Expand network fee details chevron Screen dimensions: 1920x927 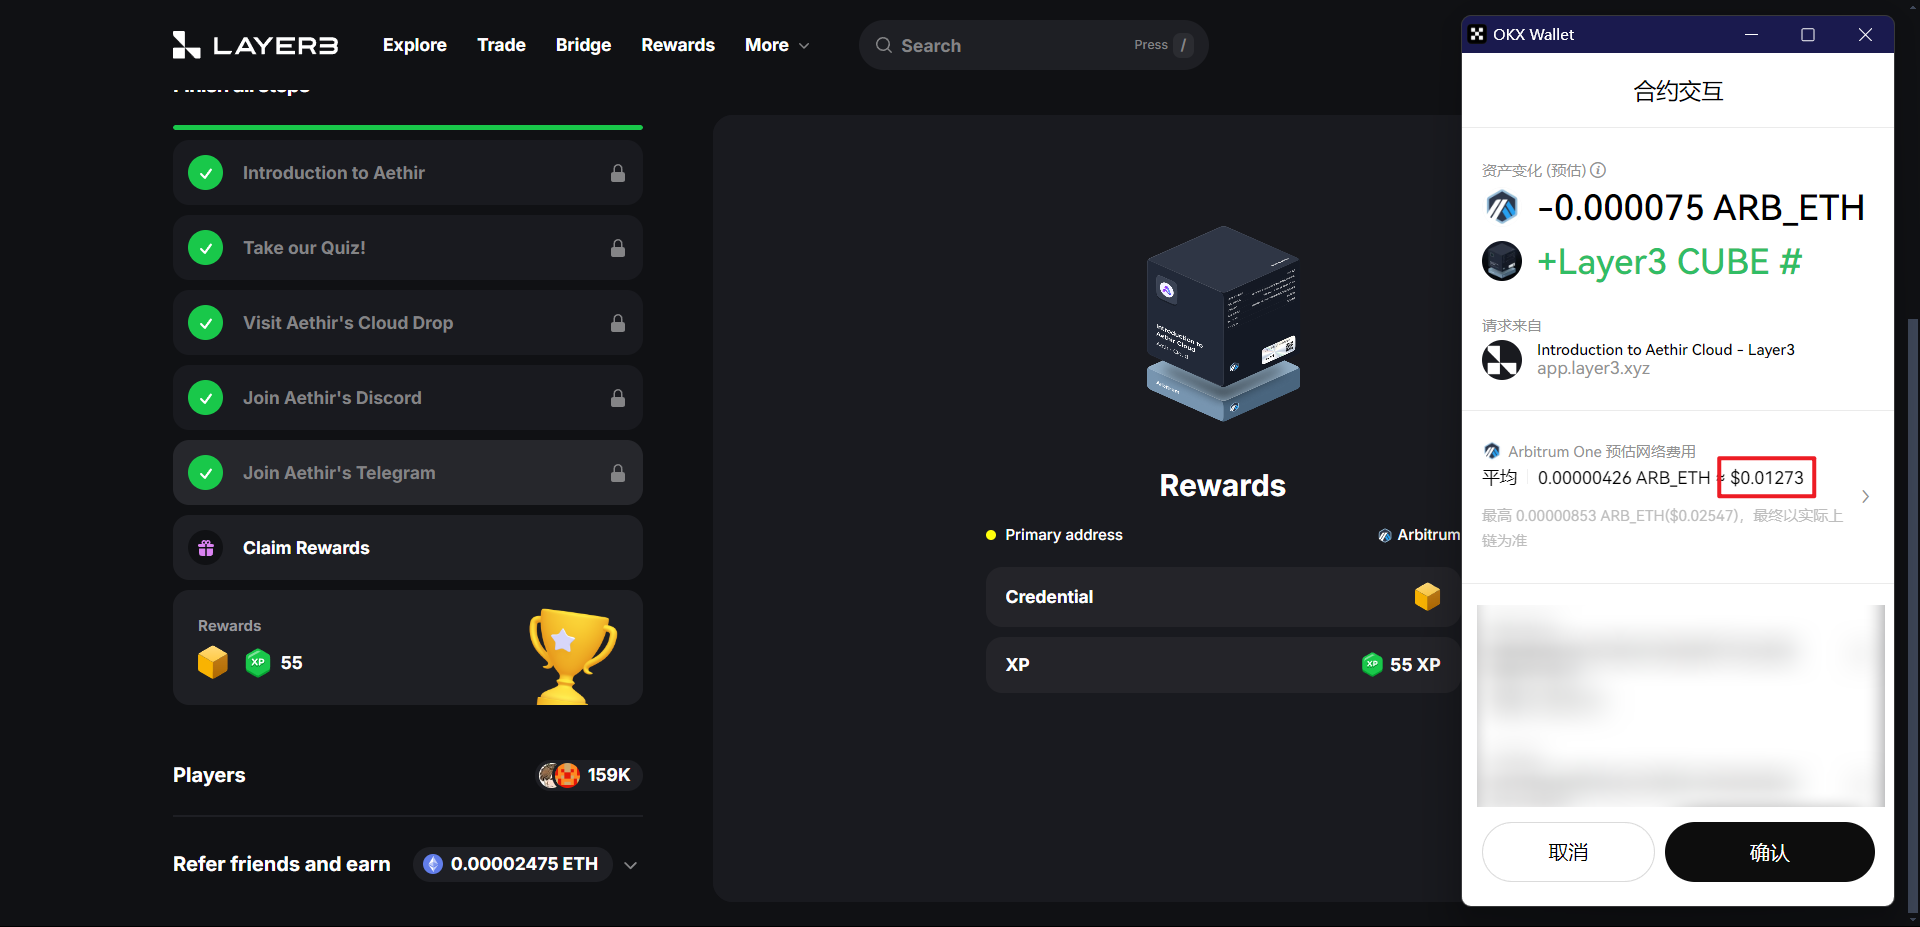tap(1865, 497)
